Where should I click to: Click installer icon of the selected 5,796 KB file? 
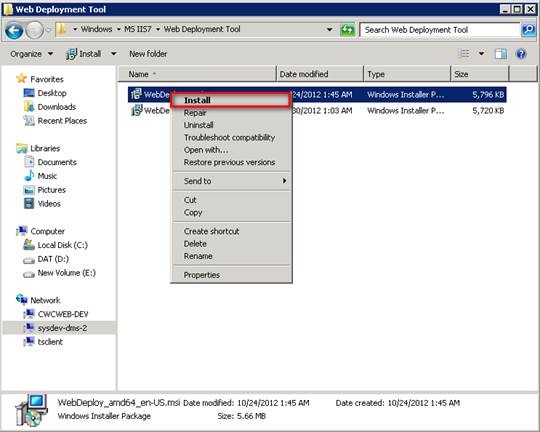137,94
